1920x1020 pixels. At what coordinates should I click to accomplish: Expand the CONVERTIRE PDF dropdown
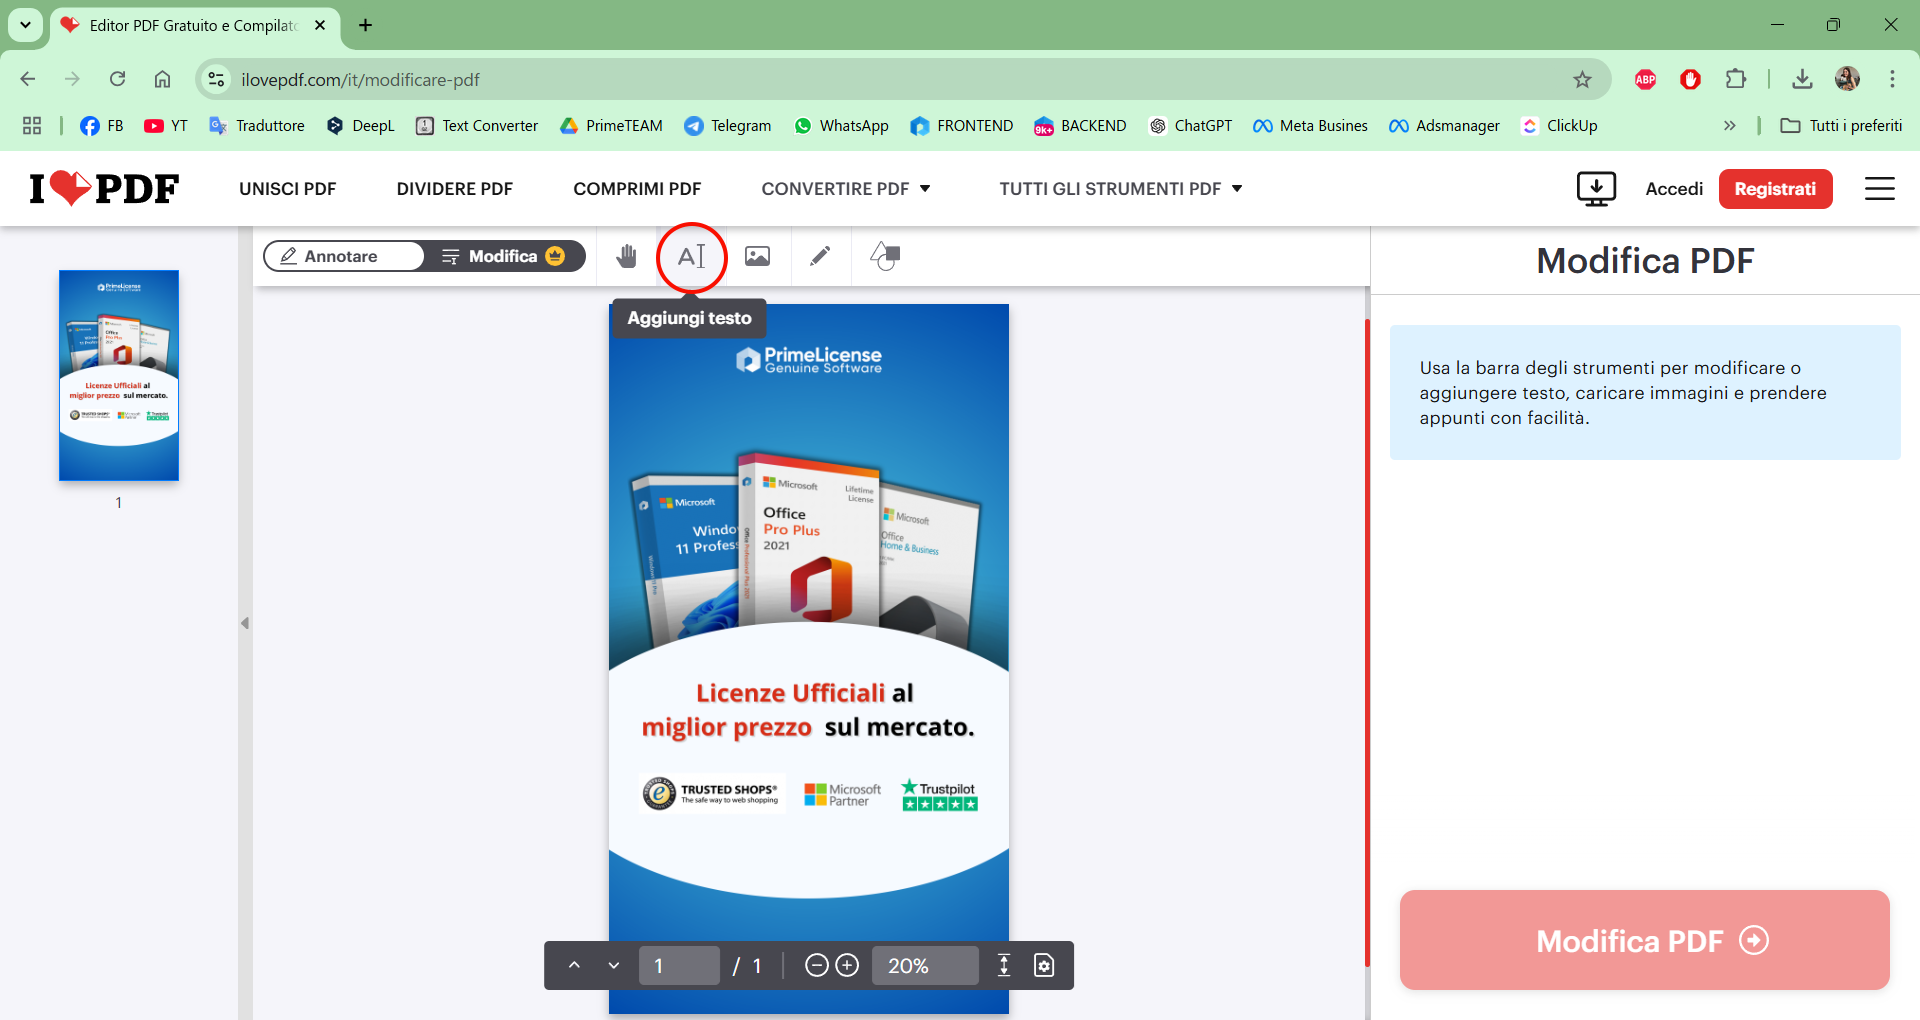coord(846,189)
